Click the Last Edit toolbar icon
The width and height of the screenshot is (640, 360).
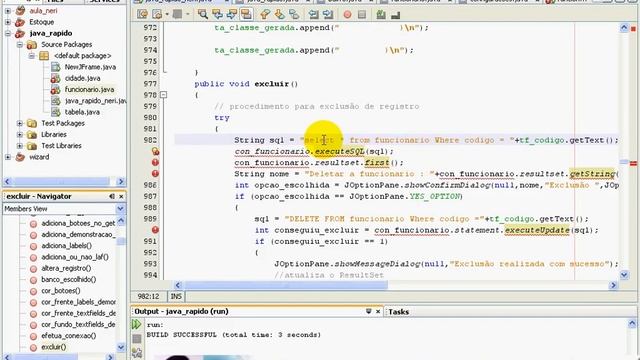(x=142, y=15)
